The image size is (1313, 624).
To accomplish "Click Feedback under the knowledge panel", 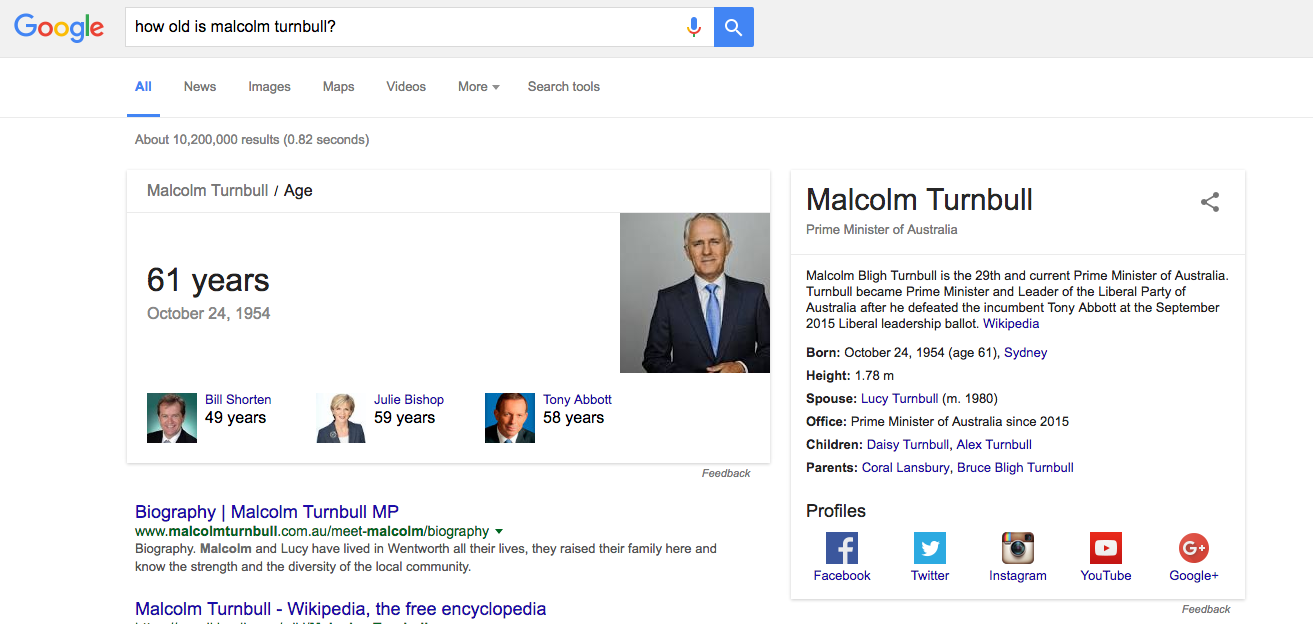I will [x=1206, y=610].
